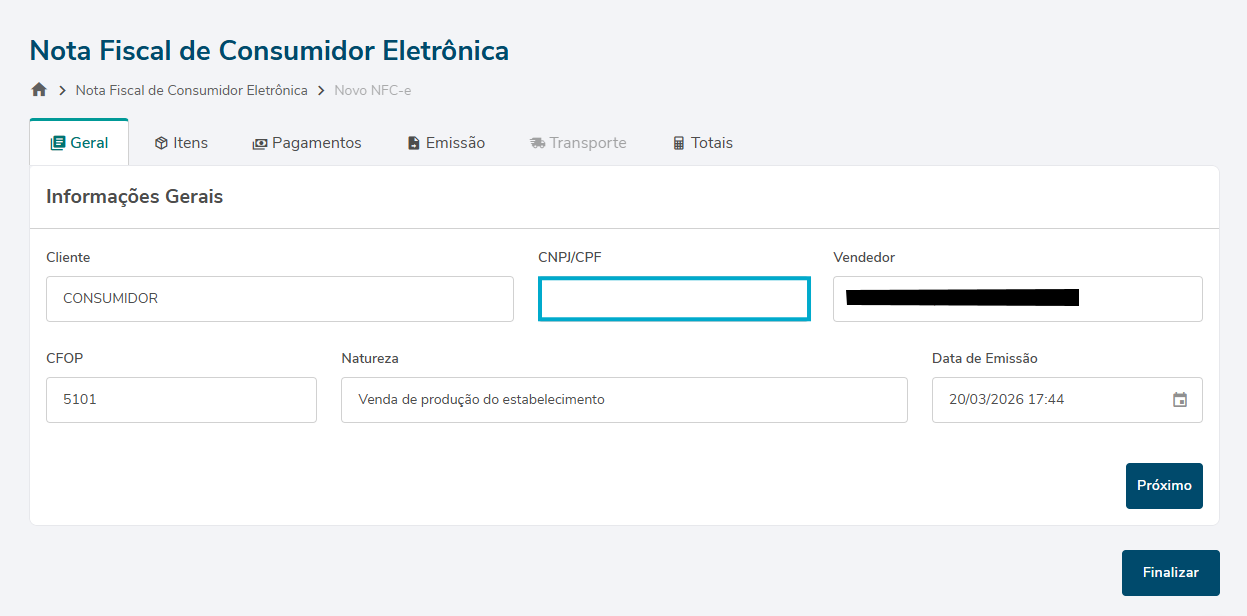Go to the Nota Fiscal de Consumidor Eletrônica breadcrumb
This screenshot has width=1247, height=616.
192,90
